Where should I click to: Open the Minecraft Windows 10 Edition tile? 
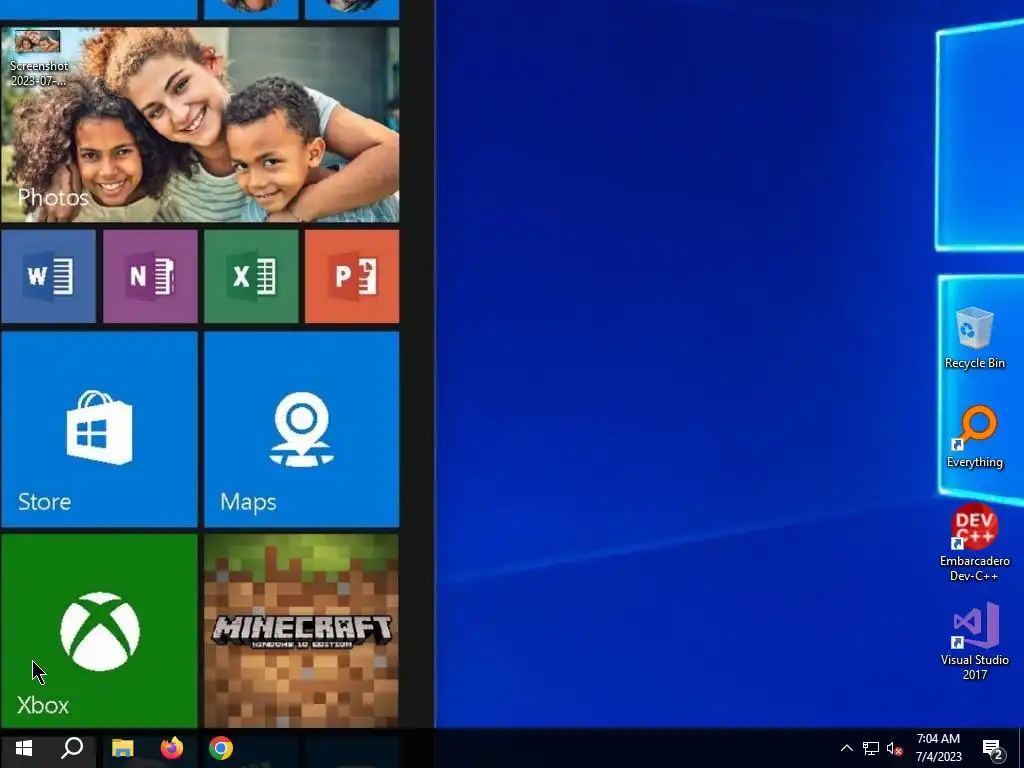[302, 631]
